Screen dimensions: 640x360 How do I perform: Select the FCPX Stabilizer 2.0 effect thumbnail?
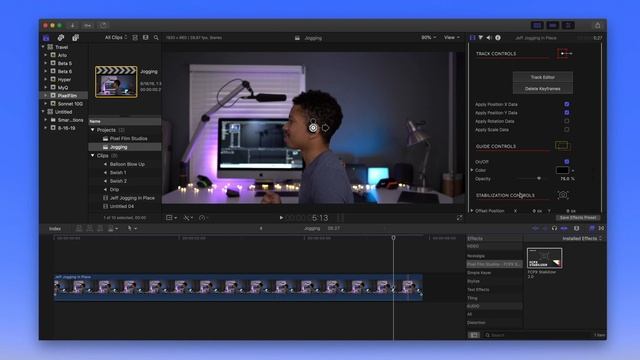pyautogui.click(x=544, y=258)
